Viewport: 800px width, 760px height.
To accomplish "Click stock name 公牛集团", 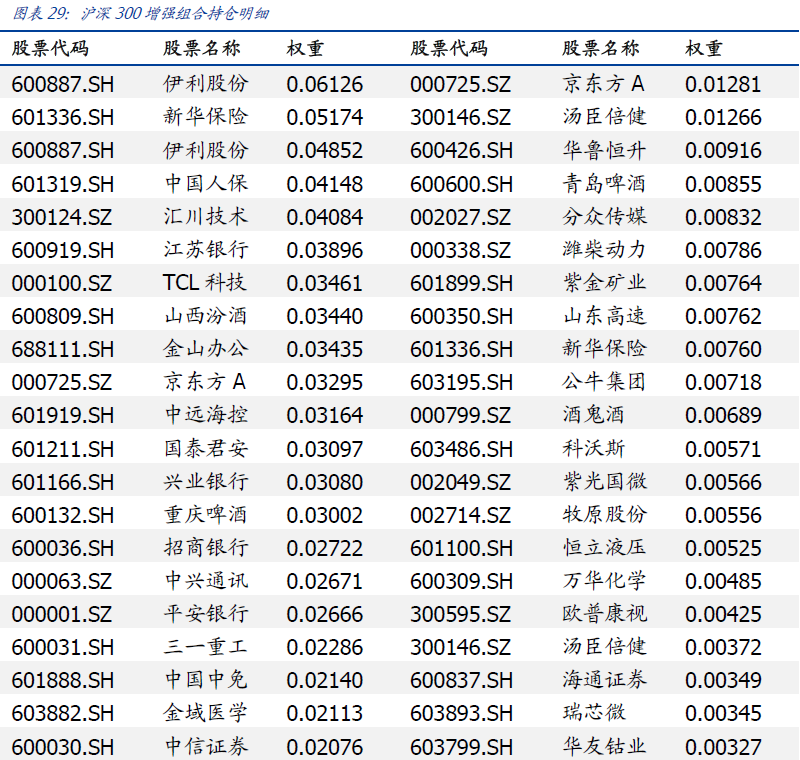I will 605,382.
